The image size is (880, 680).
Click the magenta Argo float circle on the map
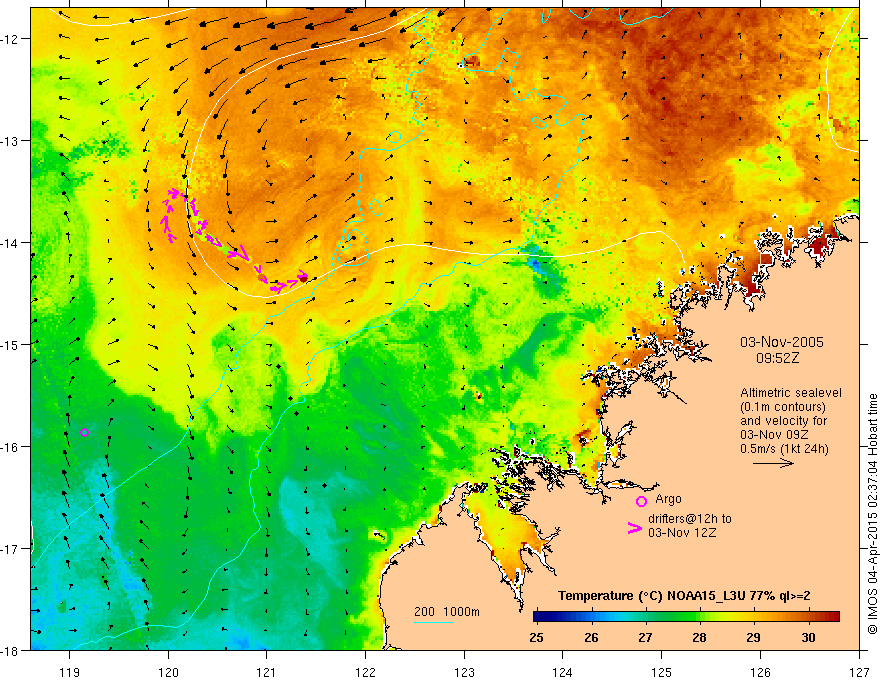[84, 433]
